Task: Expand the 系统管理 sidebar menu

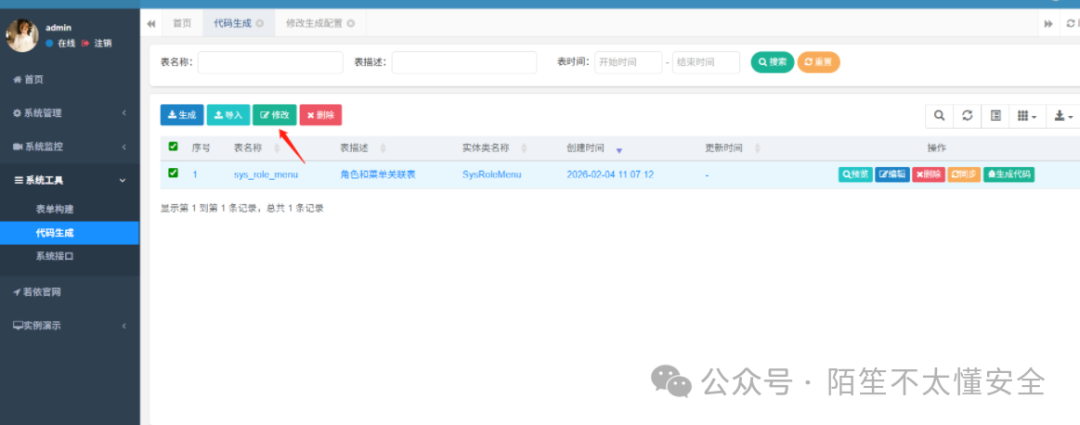Action: click(69, 113)
